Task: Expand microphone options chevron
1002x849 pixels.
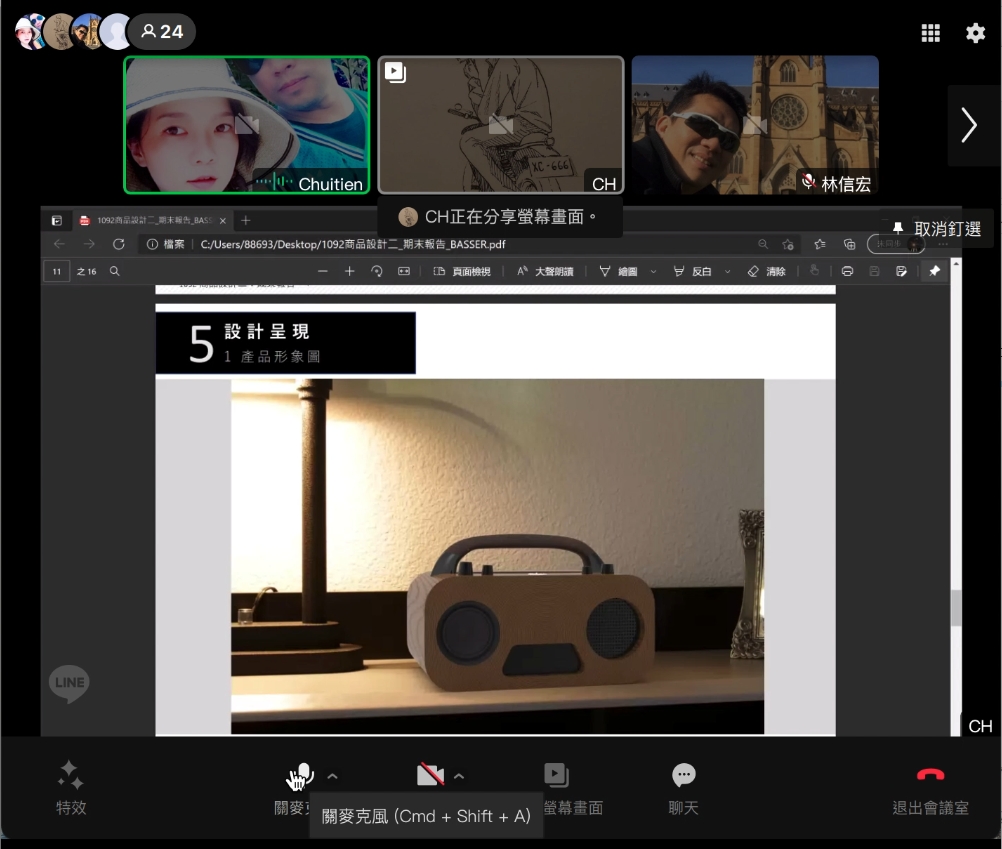Action: point(333,775)
